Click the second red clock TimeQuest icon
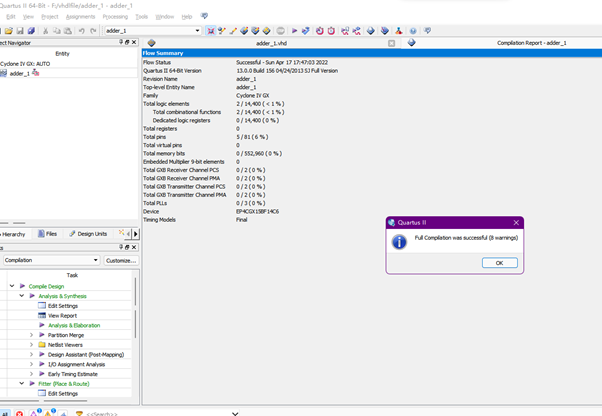 (331, 31)
